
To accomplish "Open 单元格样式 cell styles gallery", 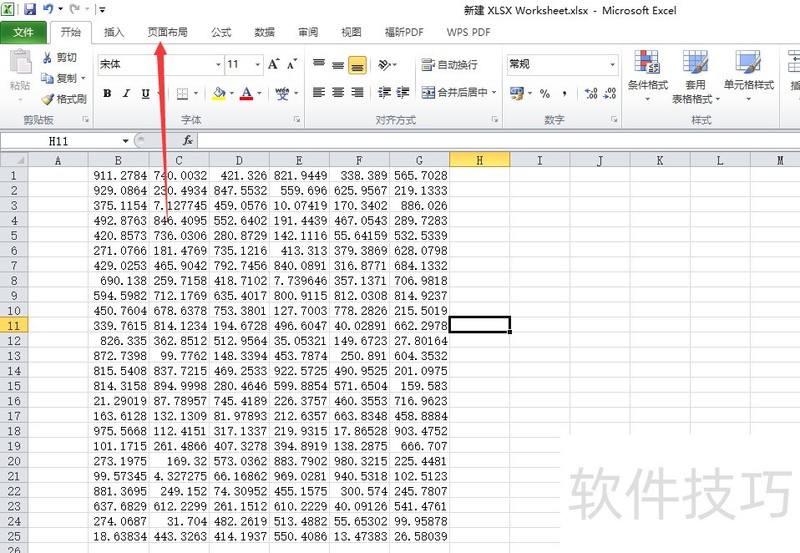I will tap(748, 76).
